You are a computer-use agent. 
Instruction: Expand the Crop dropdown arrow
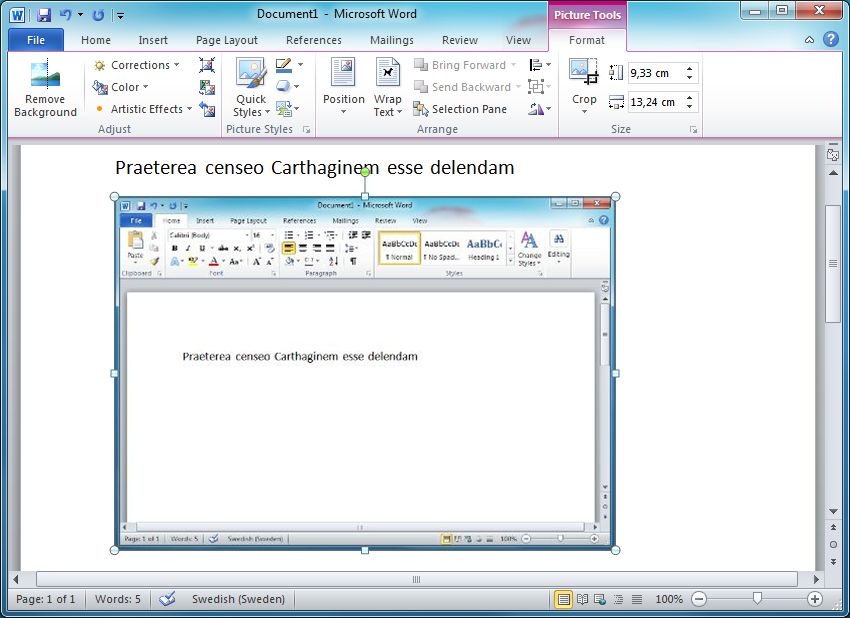[584, 112]
